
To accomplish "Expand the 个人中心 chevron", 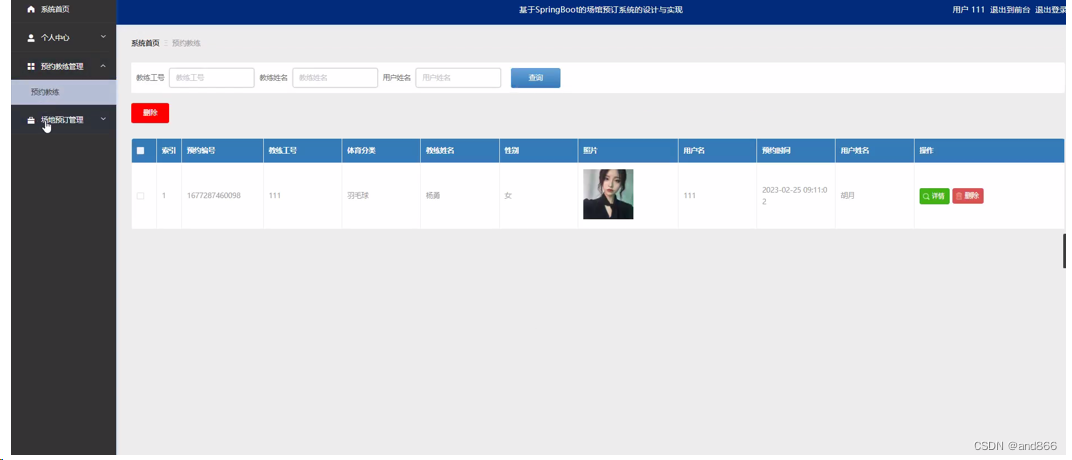I will 103,37.
